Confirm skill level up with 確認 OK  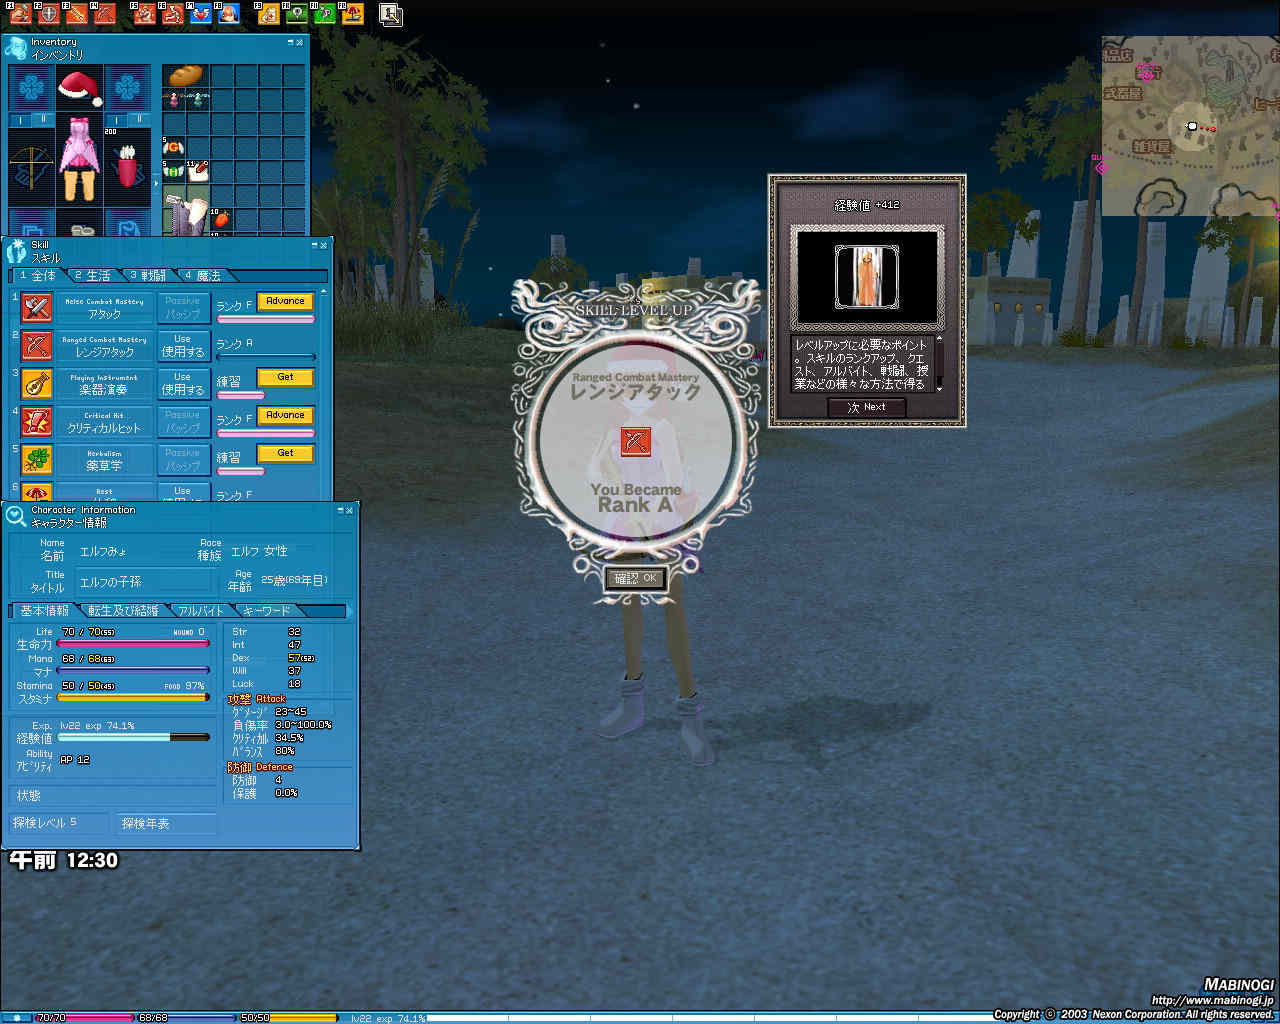click(635, 578)
